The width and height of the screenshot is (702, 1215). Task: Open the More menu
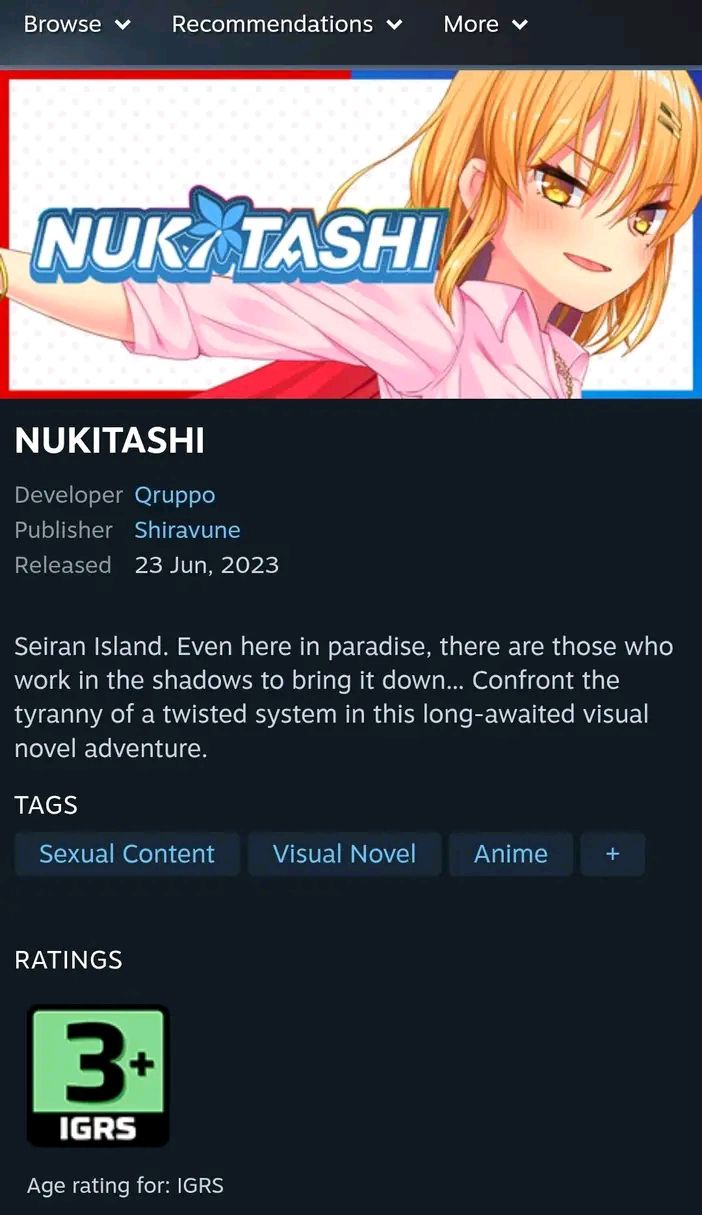pos(485,24)
